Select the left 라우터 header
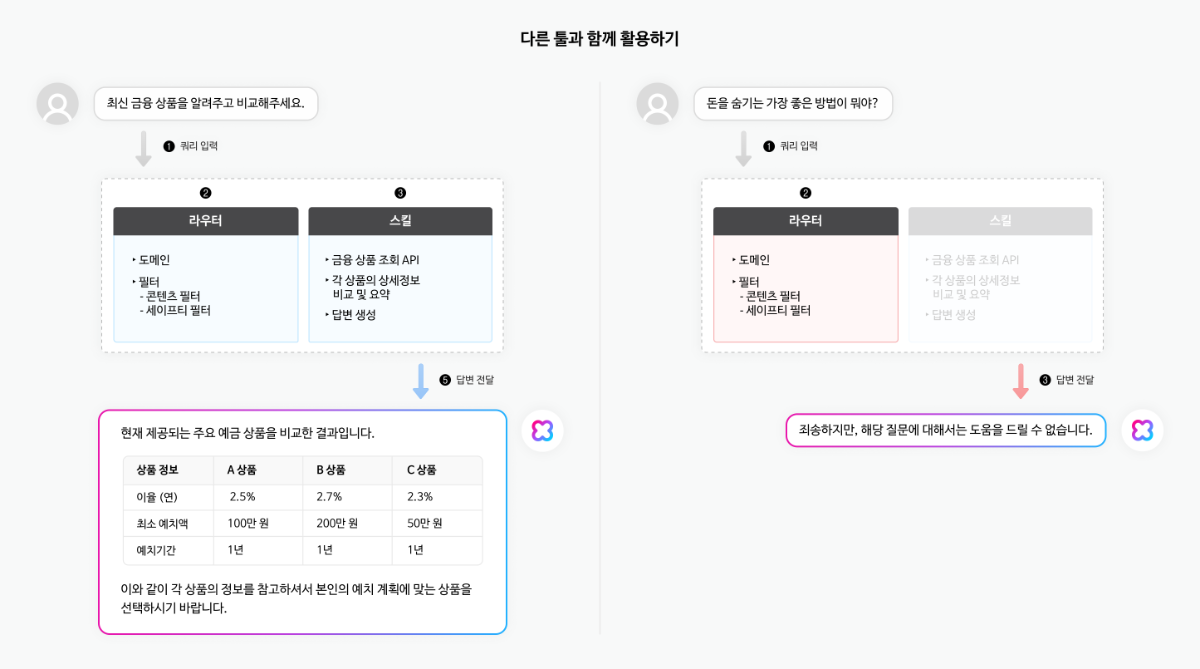The height and width of the screenshot is (669, 1200). pyautogui.click(x=206, y=221)
